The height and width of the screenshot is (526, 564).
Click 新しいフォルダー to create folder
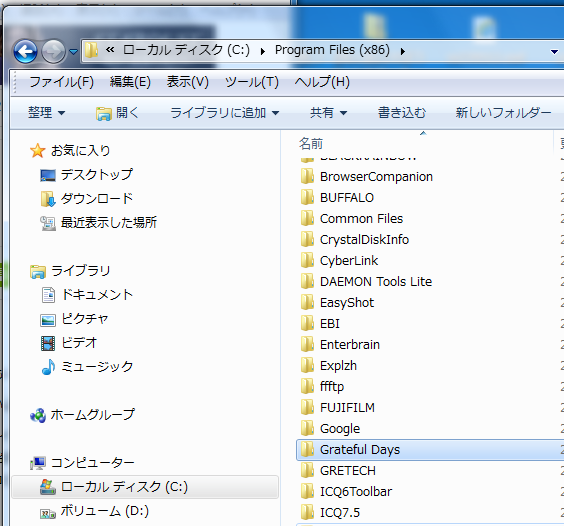pos(503,113)
